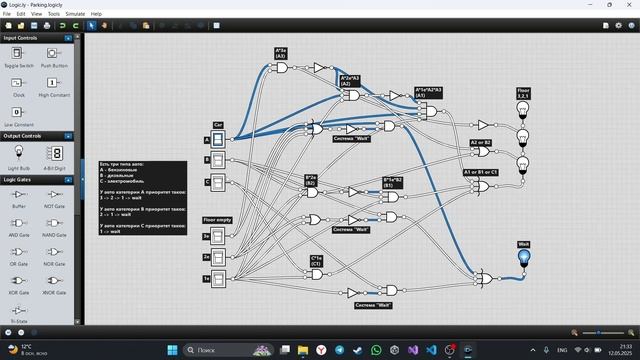Print the circuit using printer icon
This screenshot has width=640, height=360.
coord(47,26)
